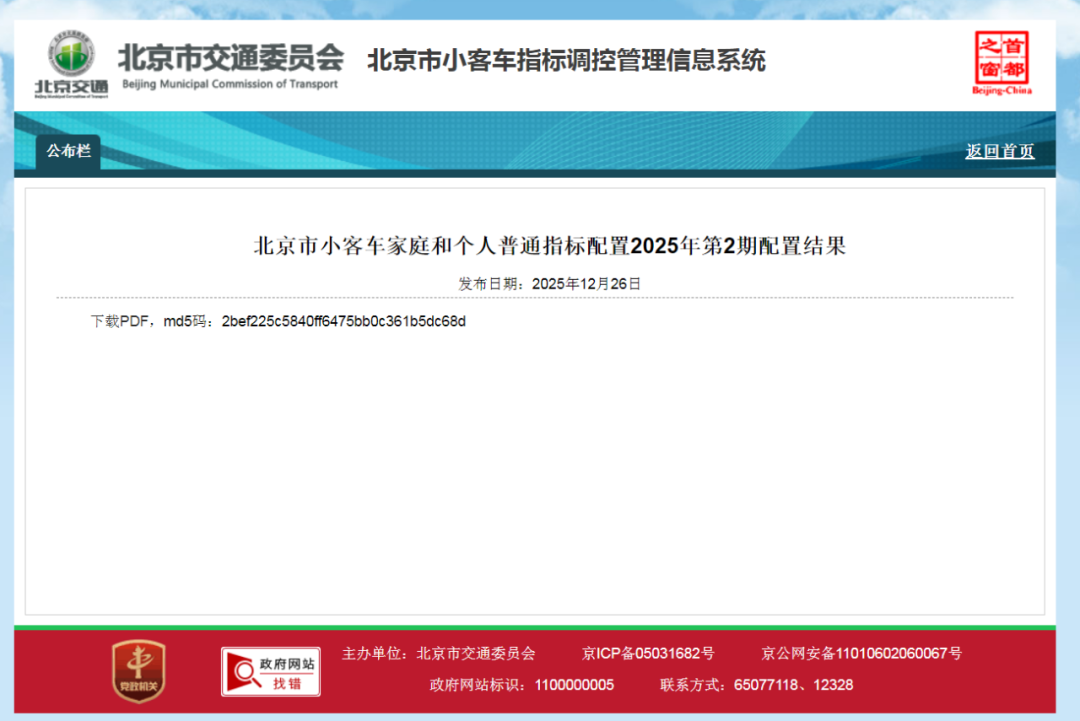Click the 找错 red label text
This screenshot has height=721, width=1080.
pyautogui.click(x=287, y=683)
